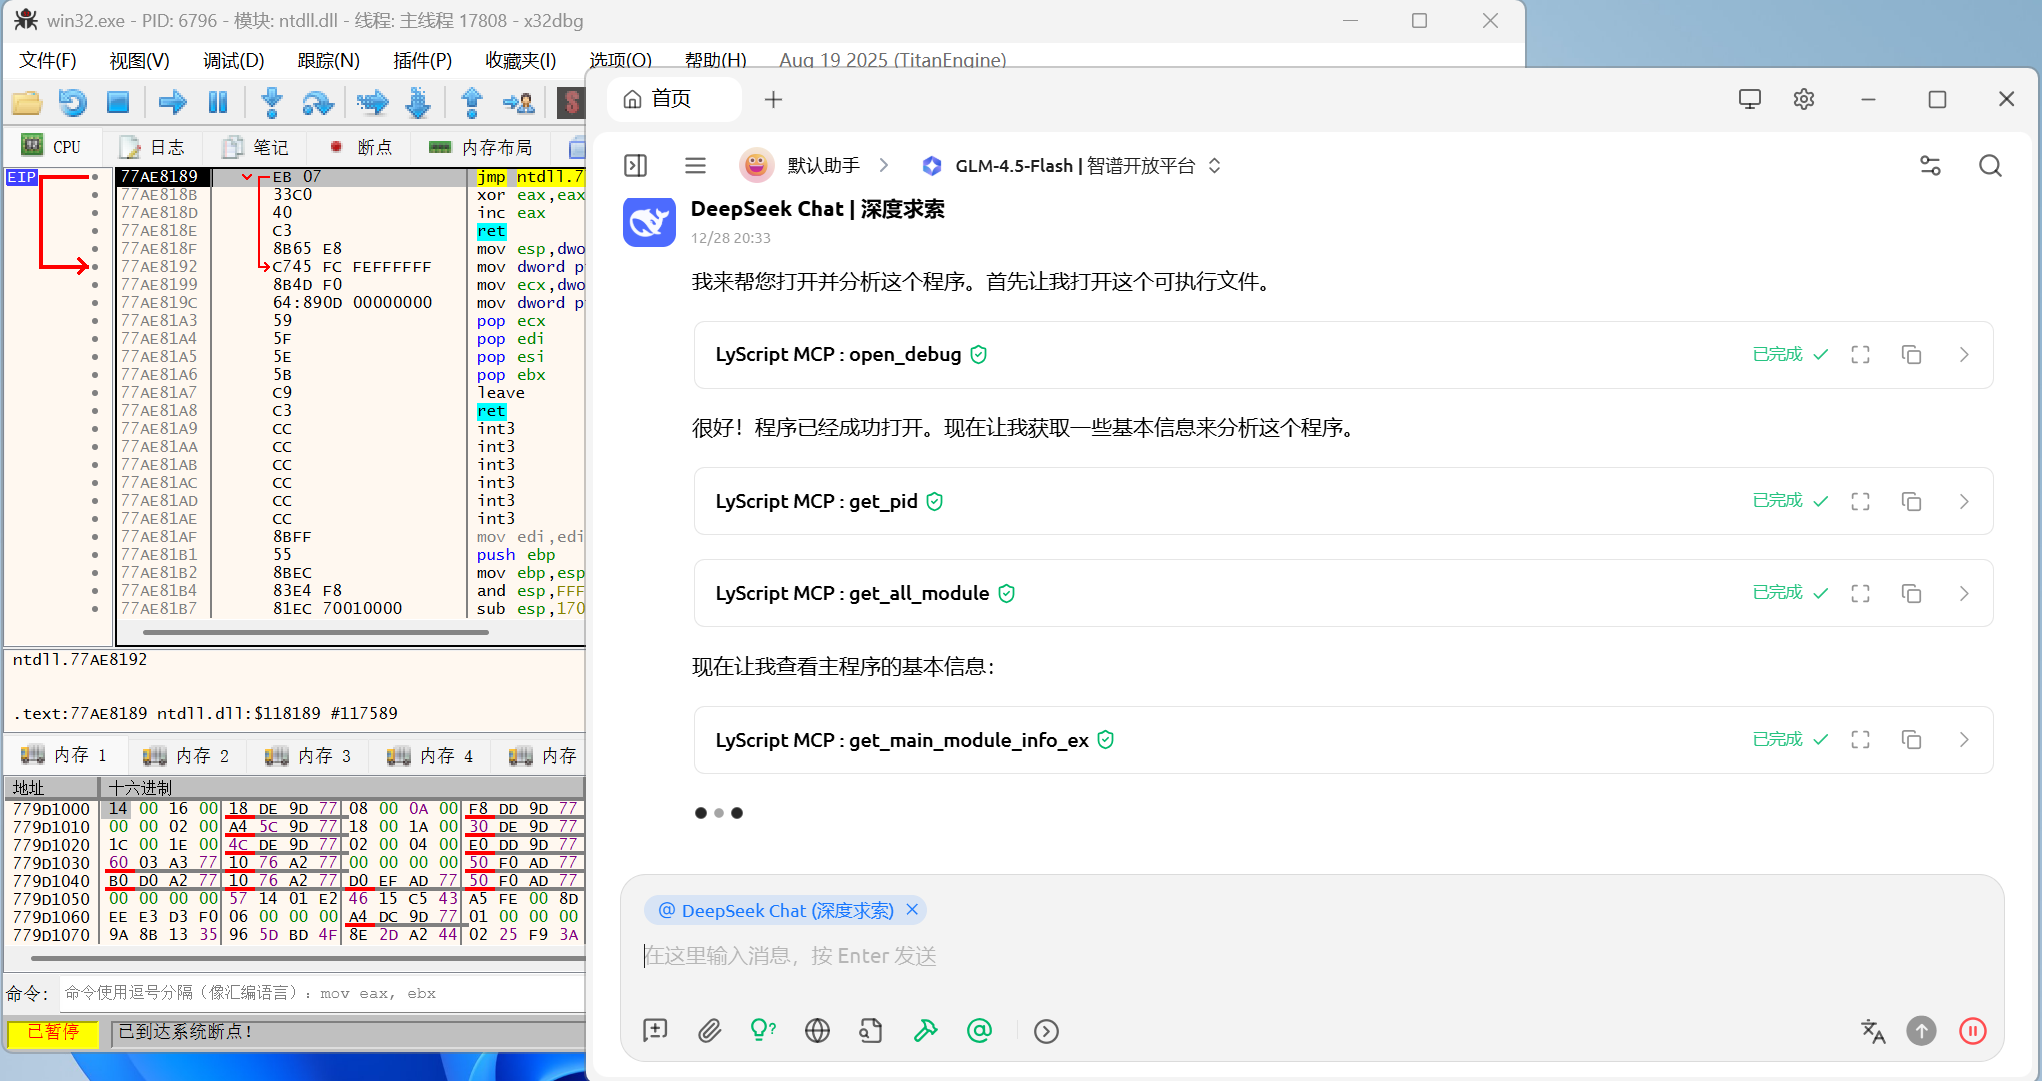
Task: Remove the DeepSeek Chat mention tag
Action: tap(912, 910)
